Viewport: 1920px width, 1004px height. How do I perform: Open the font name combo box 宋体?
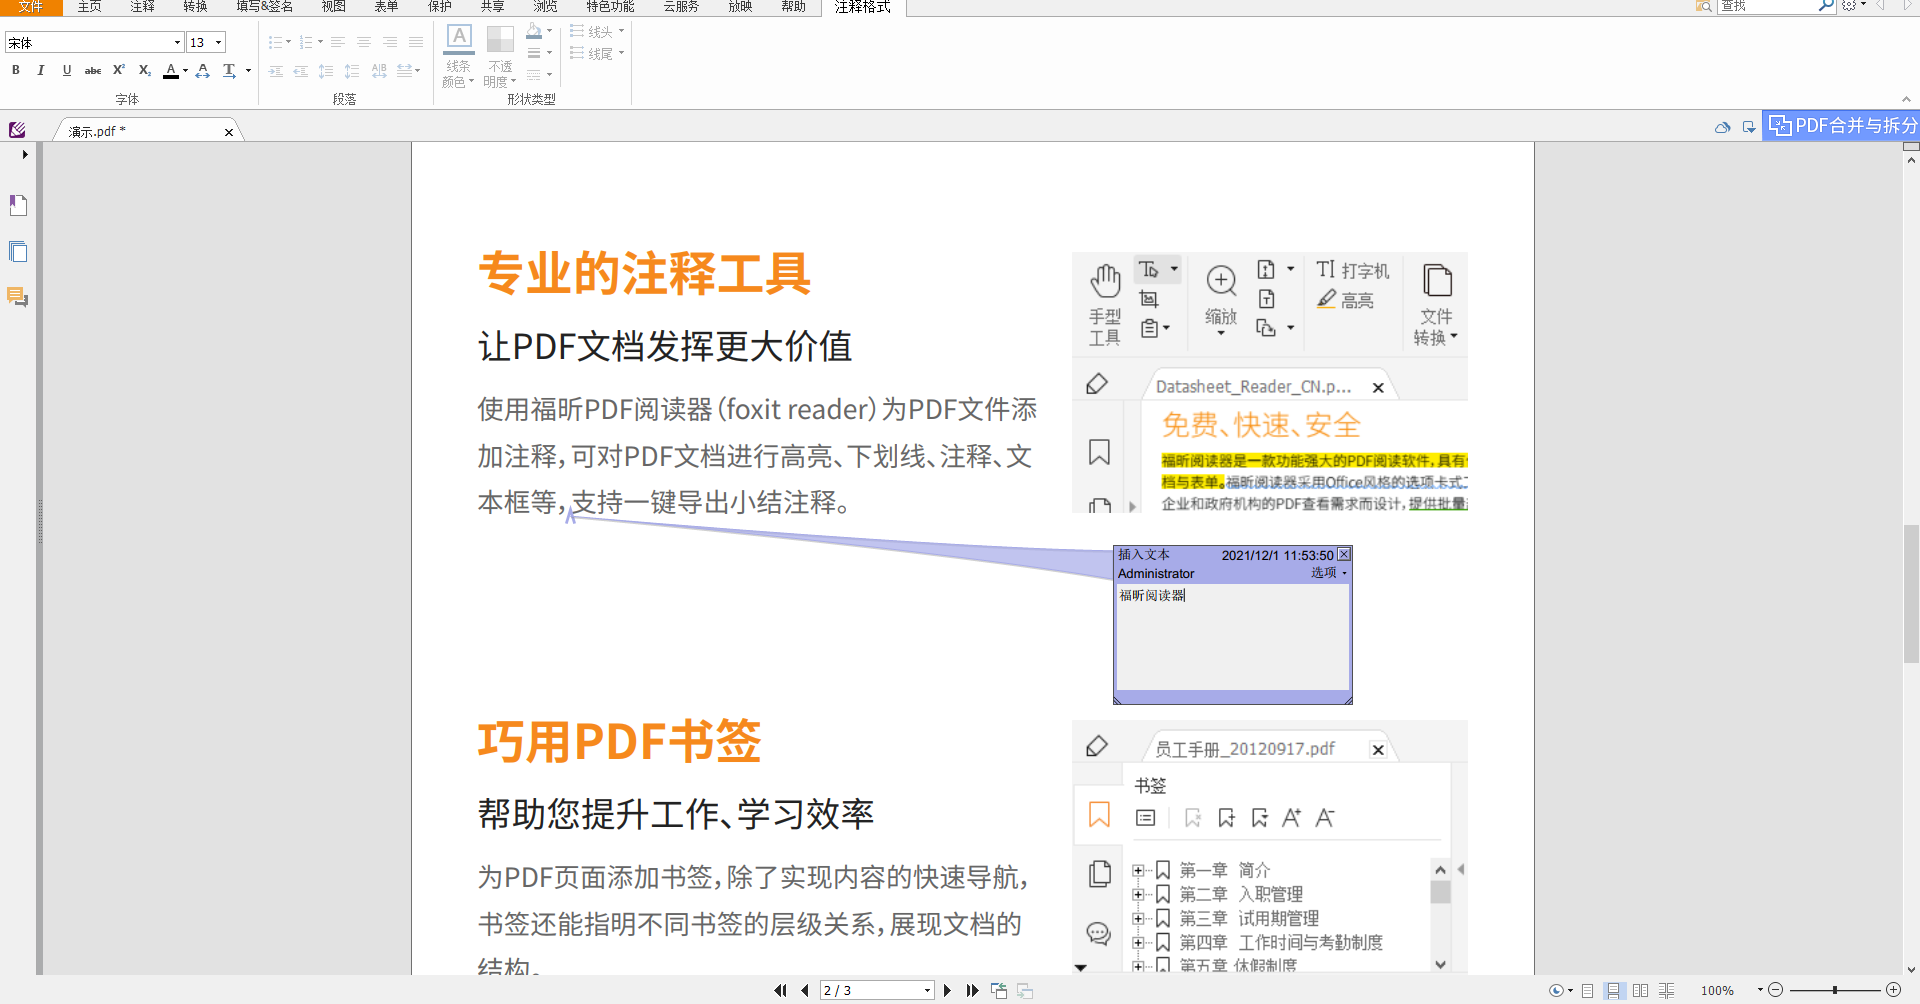click(x=94, y=42)
